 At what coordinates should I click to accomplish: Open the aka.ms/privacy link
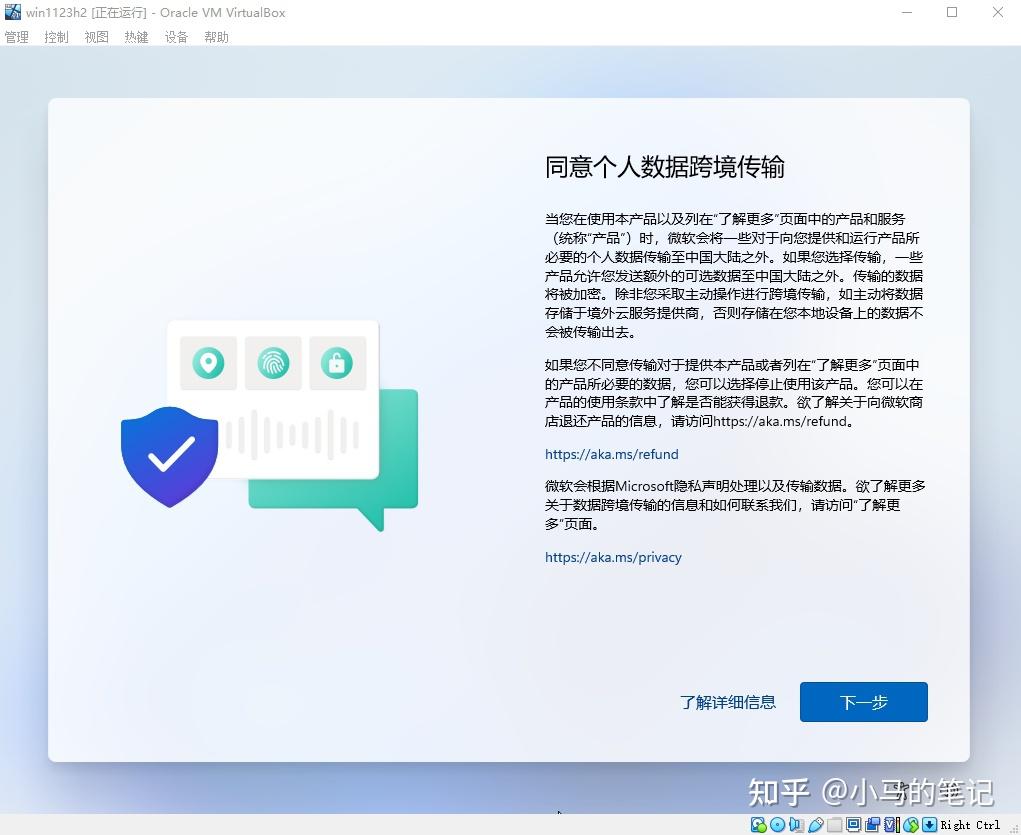pos(613,557)
